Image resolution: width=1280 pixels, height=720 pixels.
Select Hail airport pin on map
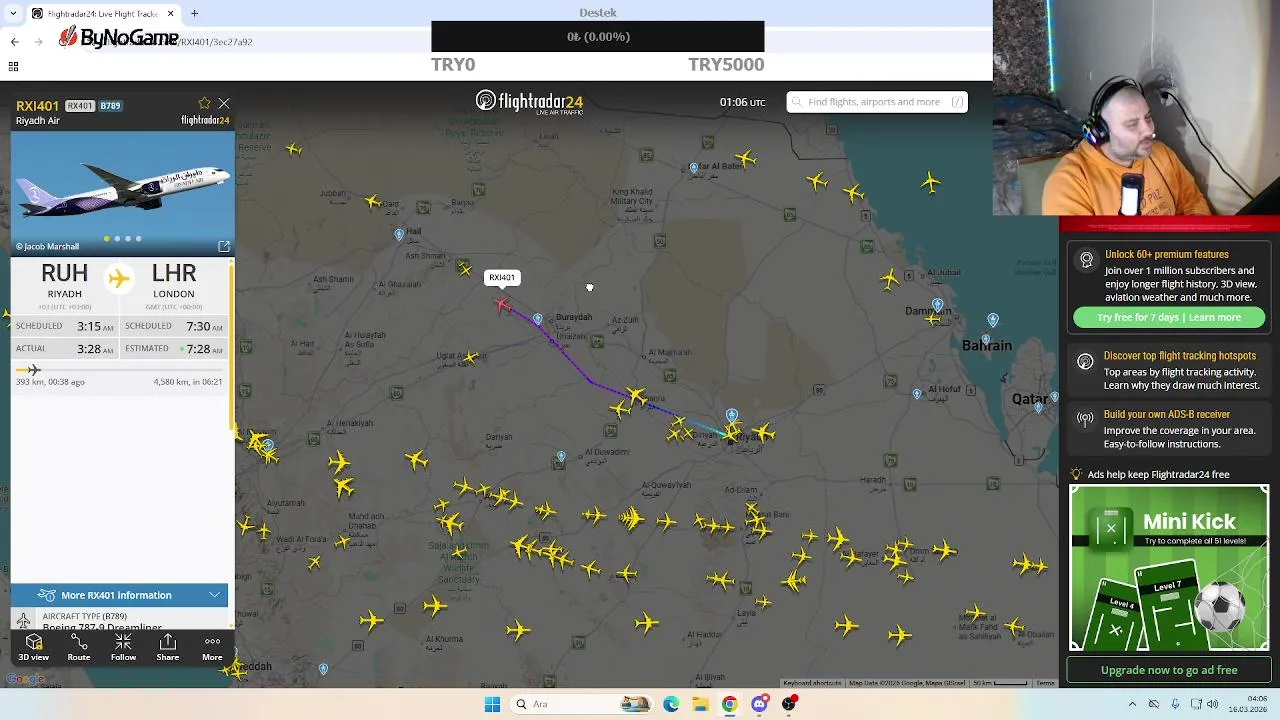(399, 234)
